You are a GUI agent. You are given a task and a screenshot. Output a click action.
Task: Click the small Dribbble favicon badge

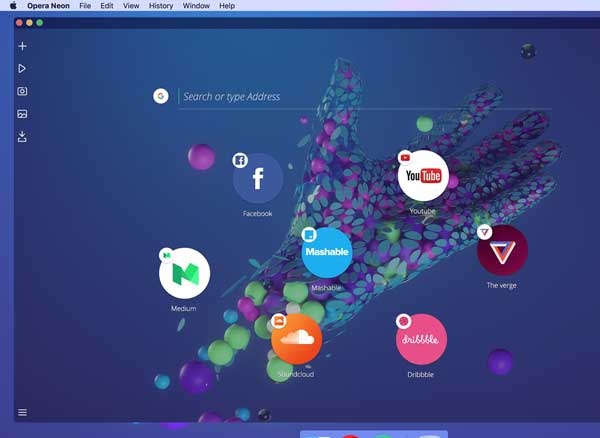[x=404, y=321]
